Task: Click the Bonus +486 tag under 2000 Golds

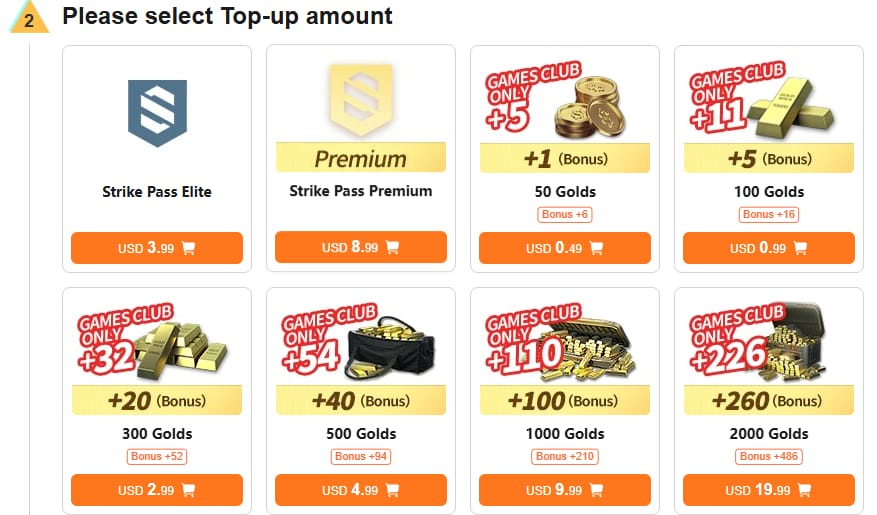Action: tap(769, 456)
